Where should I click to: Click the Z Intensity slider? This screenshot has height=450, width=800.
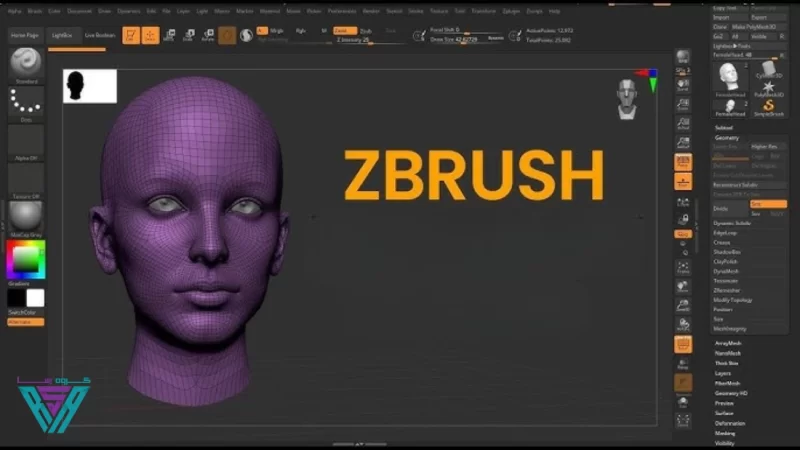click(x=370, y=40)
